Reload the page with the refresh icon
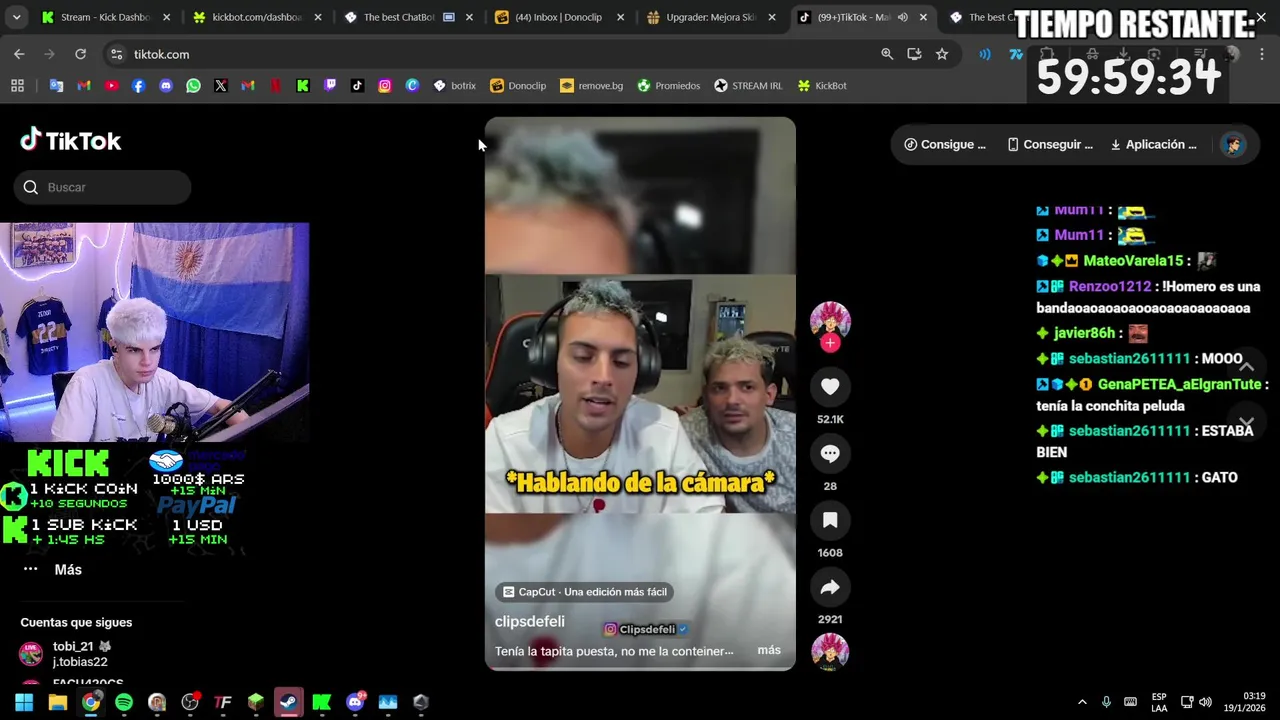The image size is (1280, 720). click(x=80, y=54)
